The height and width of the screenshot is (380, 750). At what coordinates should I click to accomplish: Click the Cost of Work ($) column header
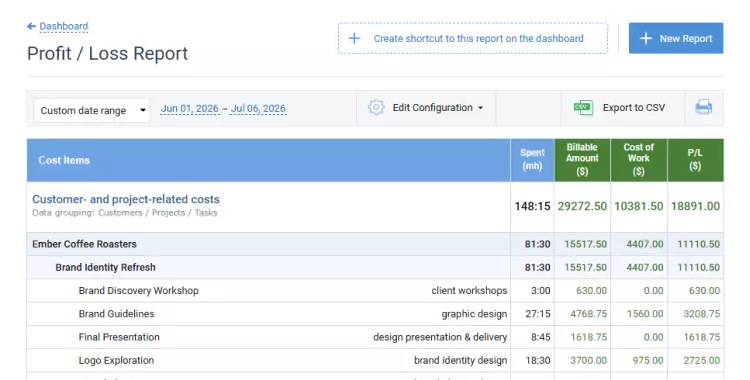point(639,160)
